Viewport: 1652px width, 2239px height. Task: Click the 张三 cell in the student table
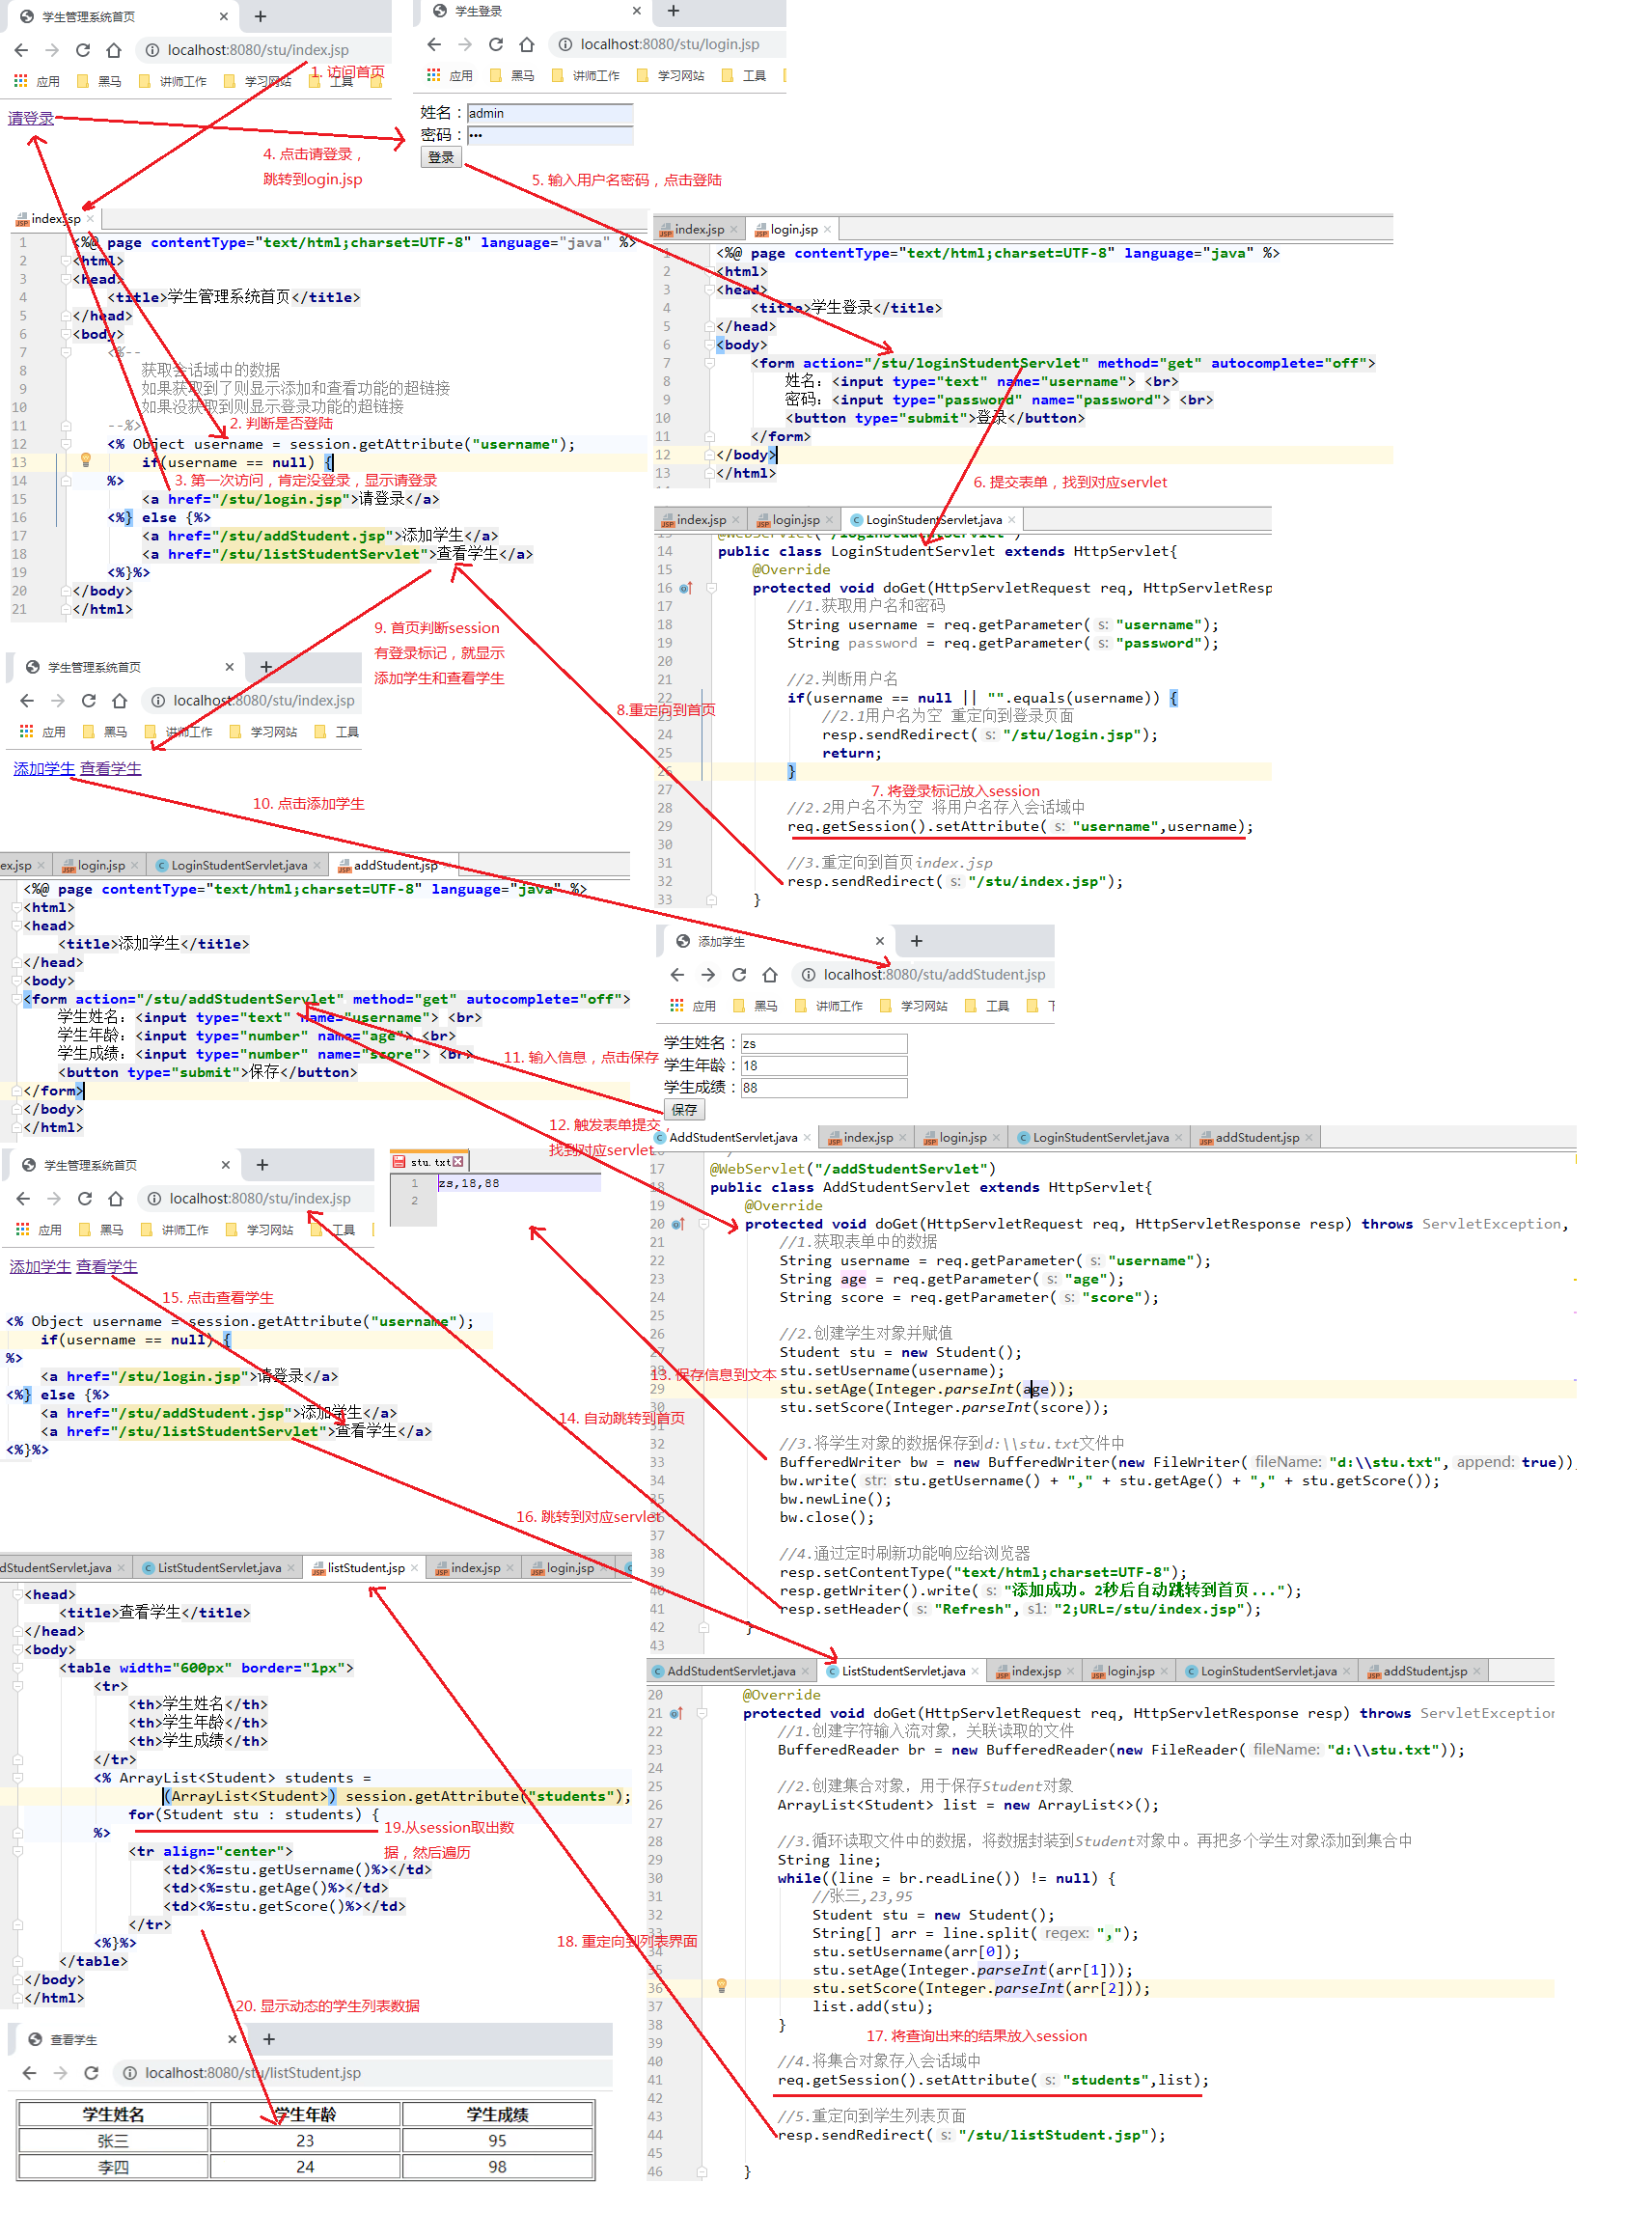click(x=113, y=2142)
